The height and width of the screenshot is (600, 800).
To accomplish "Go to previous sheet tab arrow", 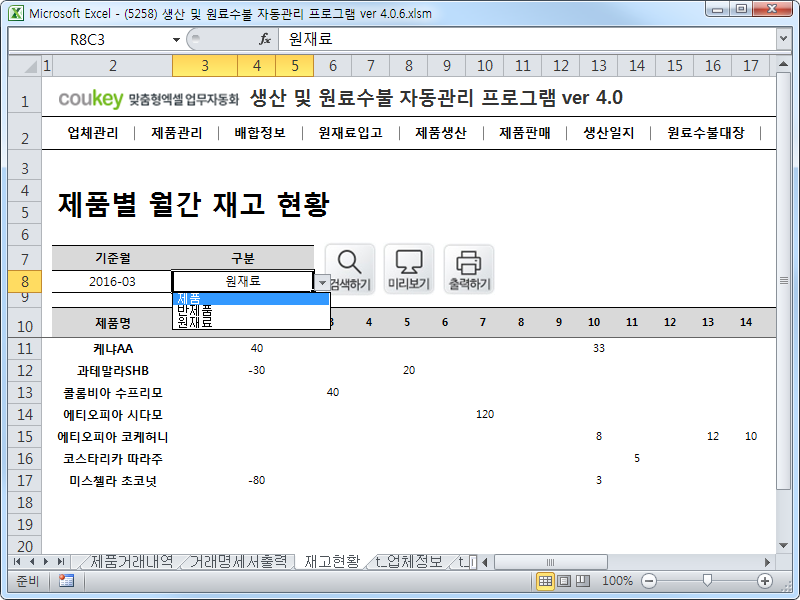I will 32,562.
